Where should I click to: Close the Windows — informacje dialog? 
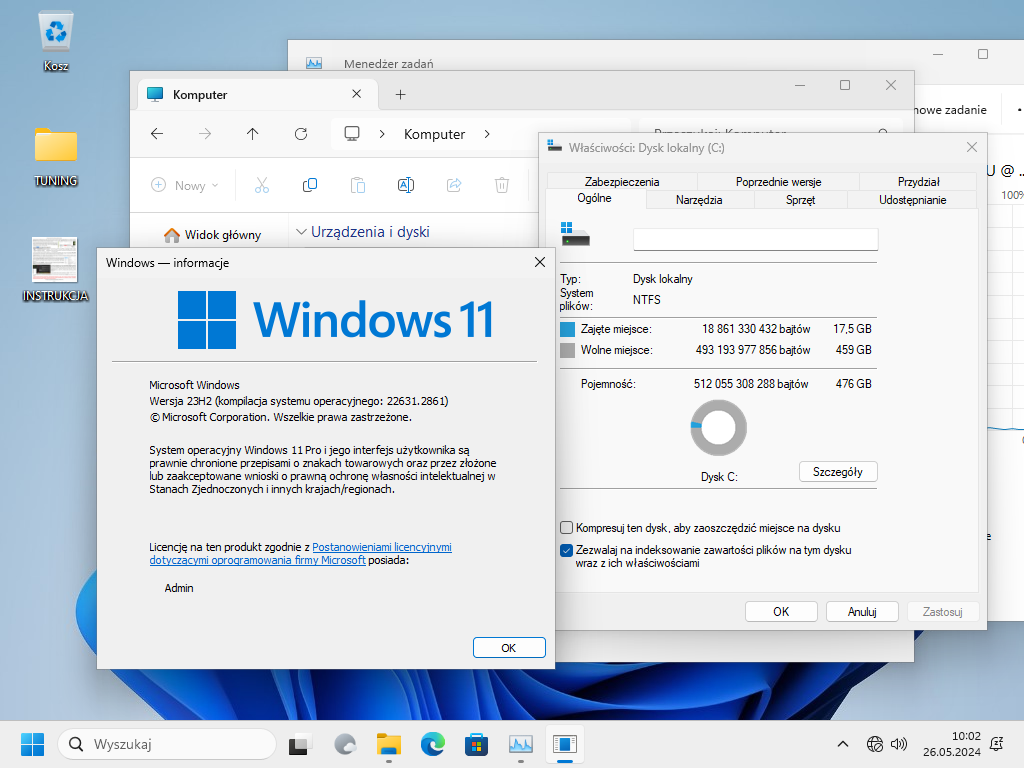click(x=540, y=263)
